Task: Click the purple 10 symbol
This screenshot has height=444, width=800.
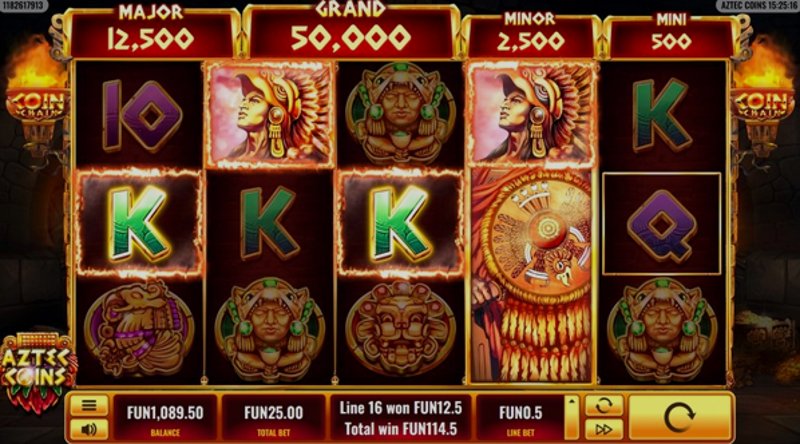Action: coord(140,115)
